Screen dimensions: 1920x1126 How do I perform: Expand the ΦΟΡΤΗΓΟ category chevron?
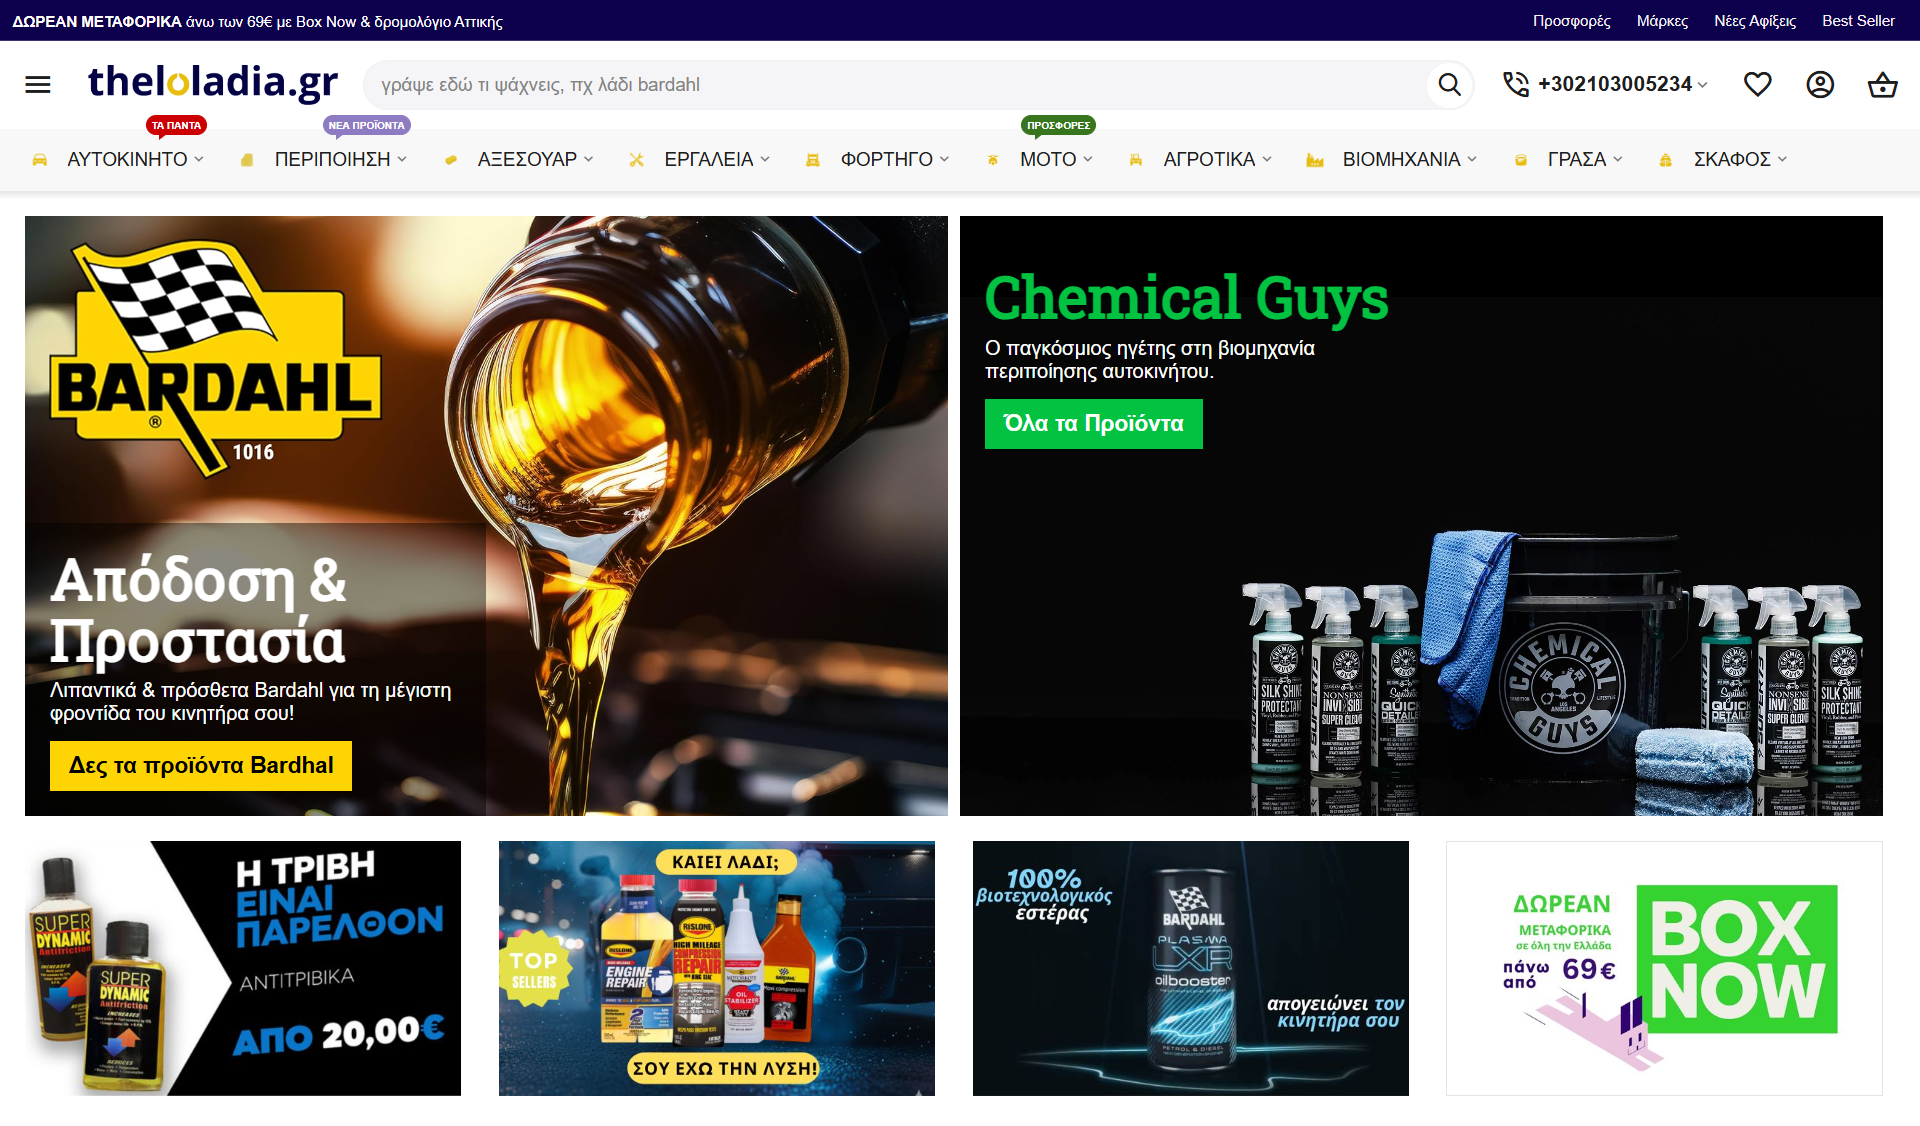[944, 159]
